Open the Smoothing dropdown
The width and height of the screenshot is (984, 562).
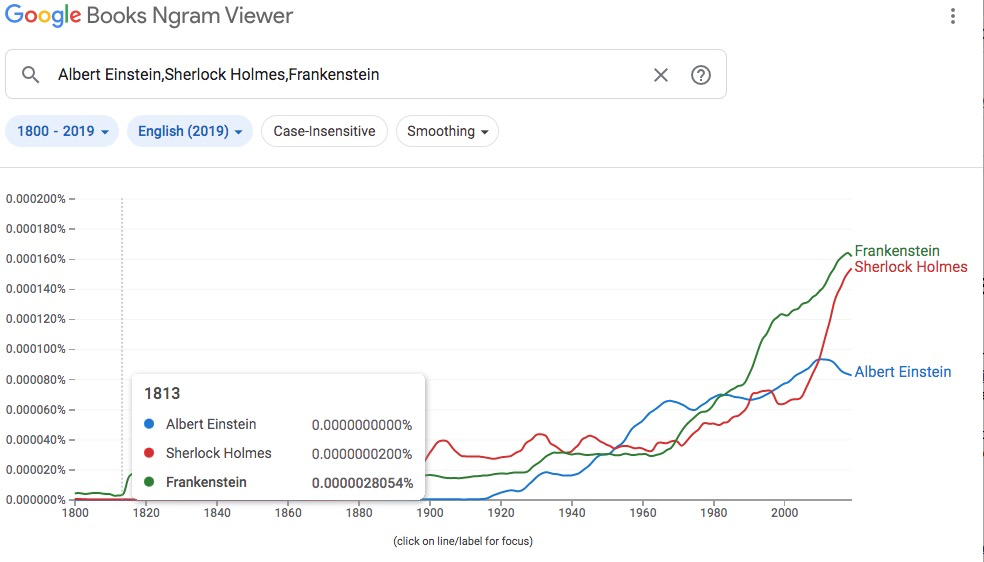pos(447,131)
